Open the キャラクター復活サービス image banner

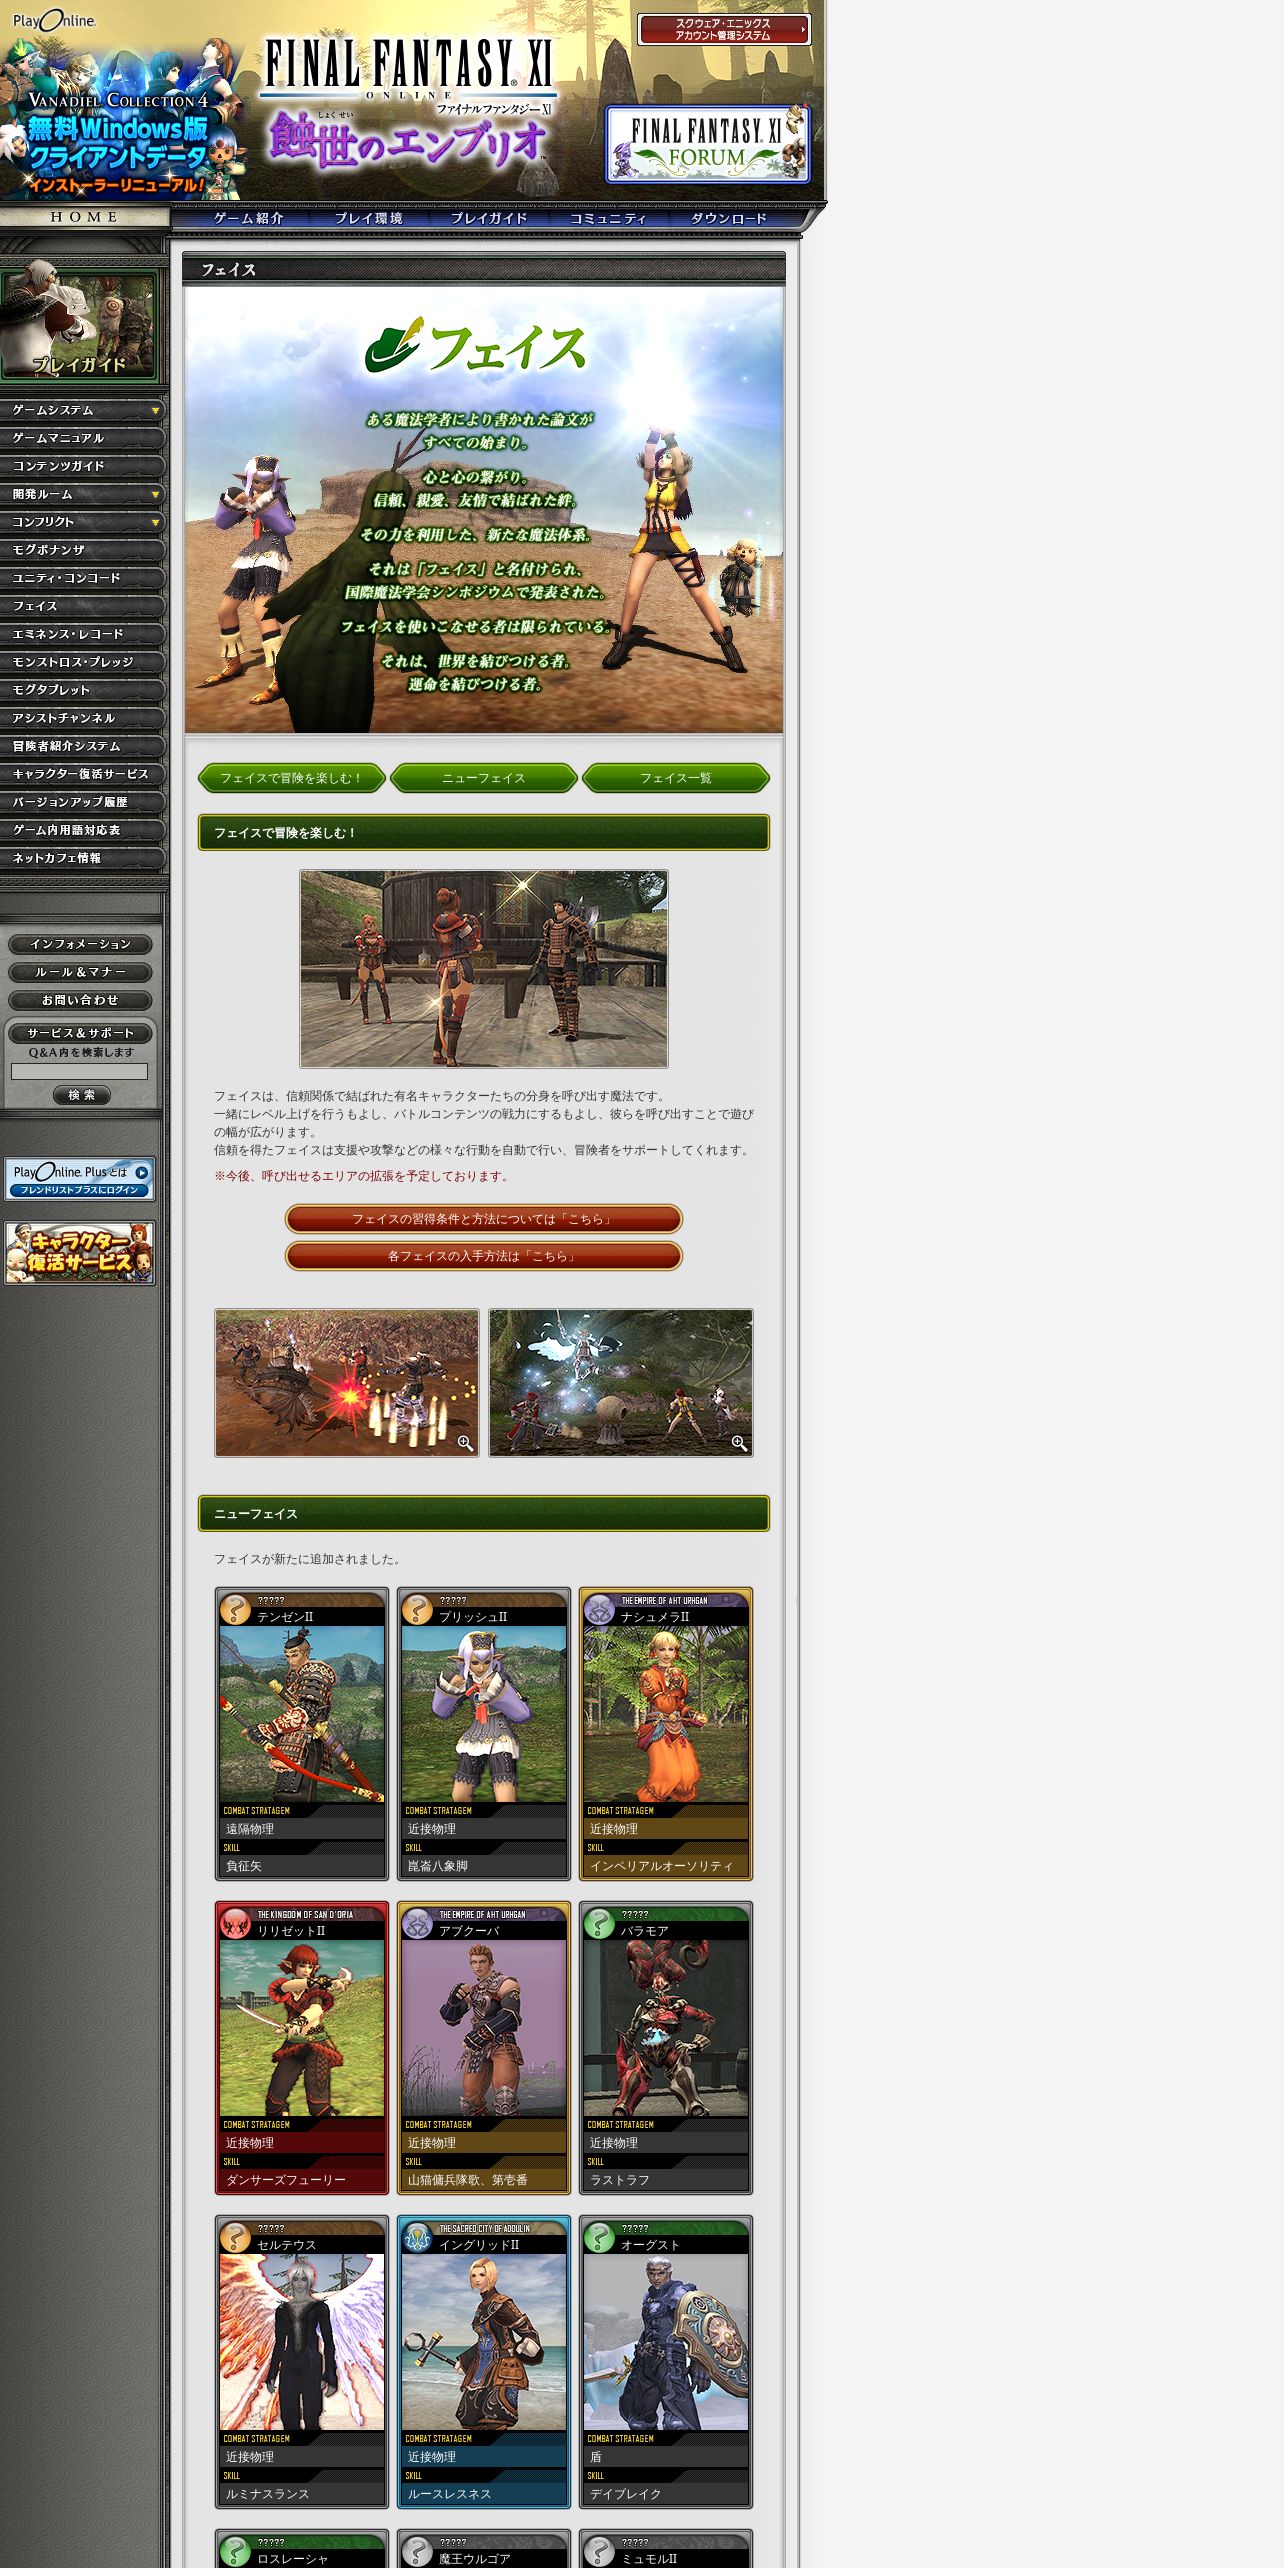click(x=79, y=1253)
